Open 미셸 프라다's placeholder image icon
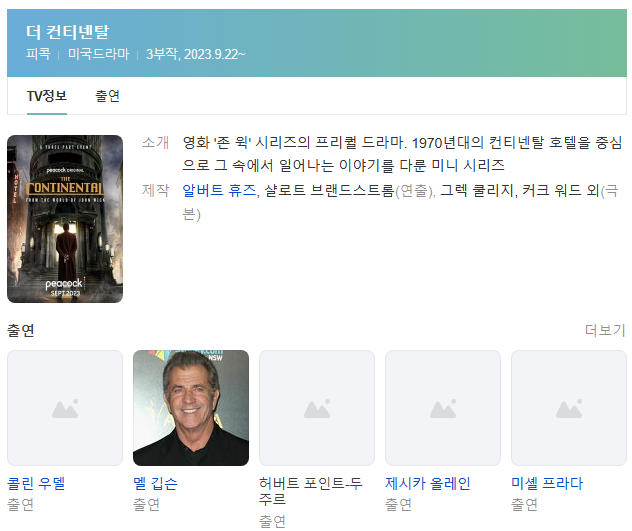This screenshot has width=632, height=531. (x=569, y=408)
